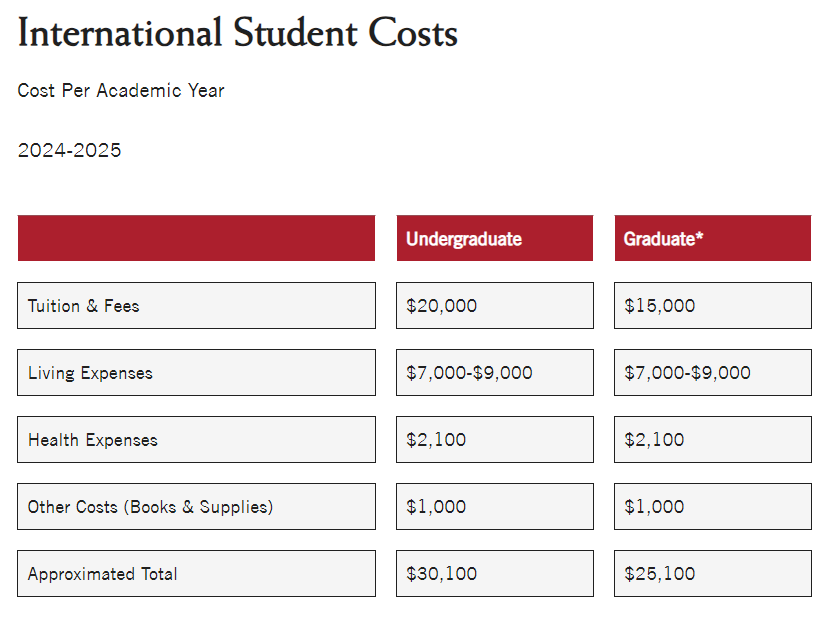Click Other Costs (Books & Supplies) label
Image resolution: width=830 pixels, height=617 pixels.
point(150,507)
